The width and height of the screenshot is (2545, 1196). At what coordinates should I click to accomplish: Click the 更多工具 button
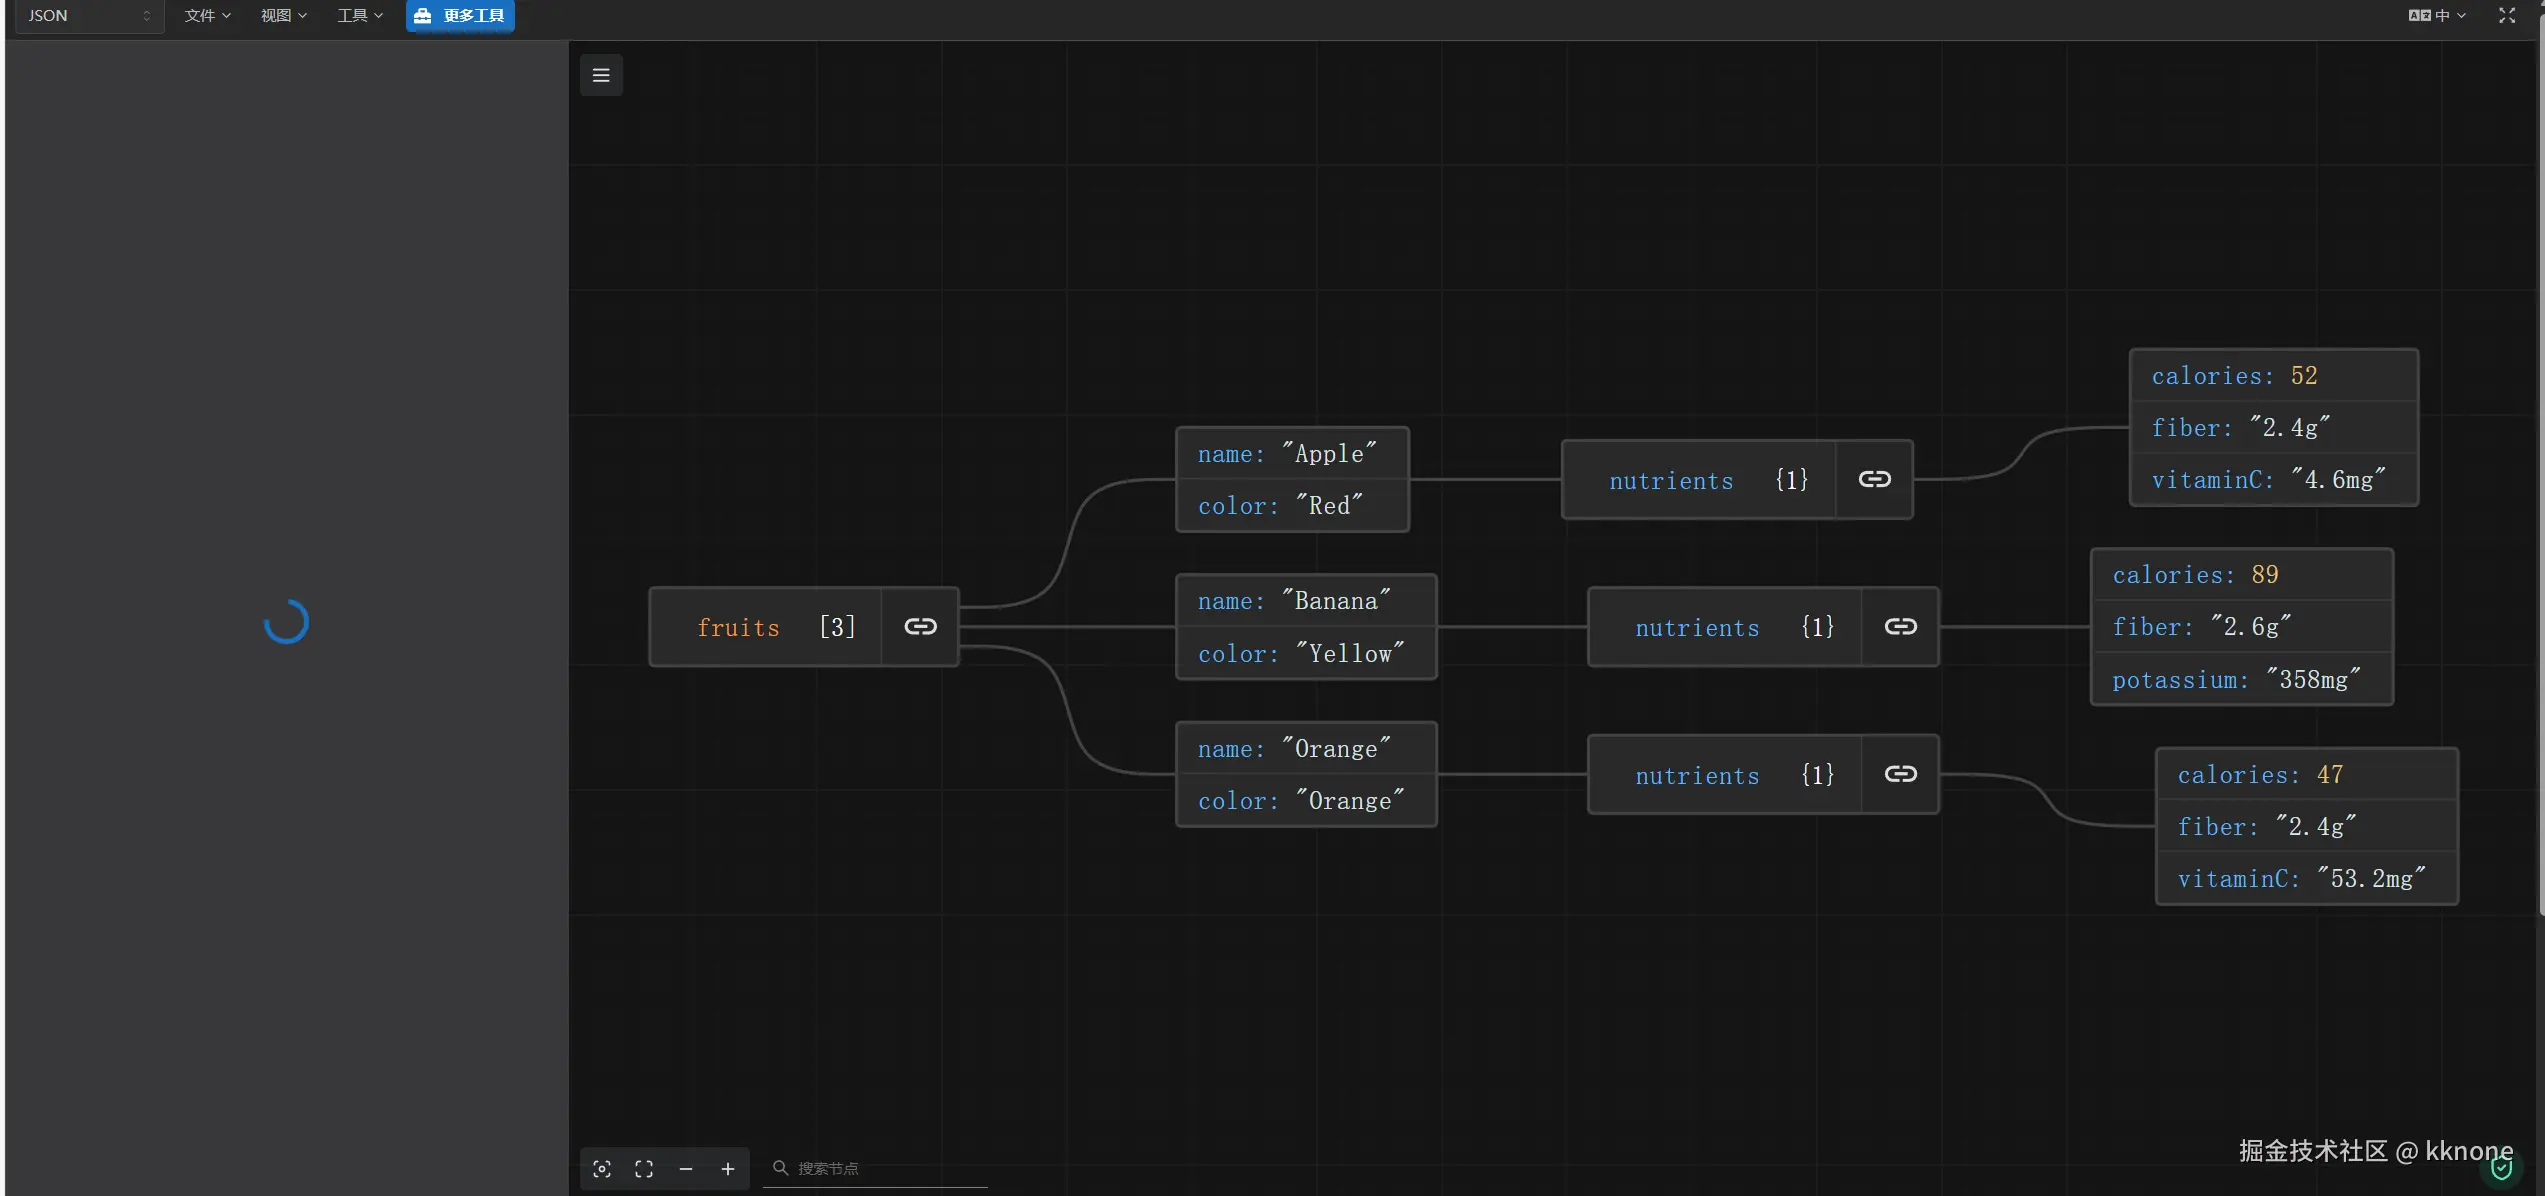coord(460,15)
